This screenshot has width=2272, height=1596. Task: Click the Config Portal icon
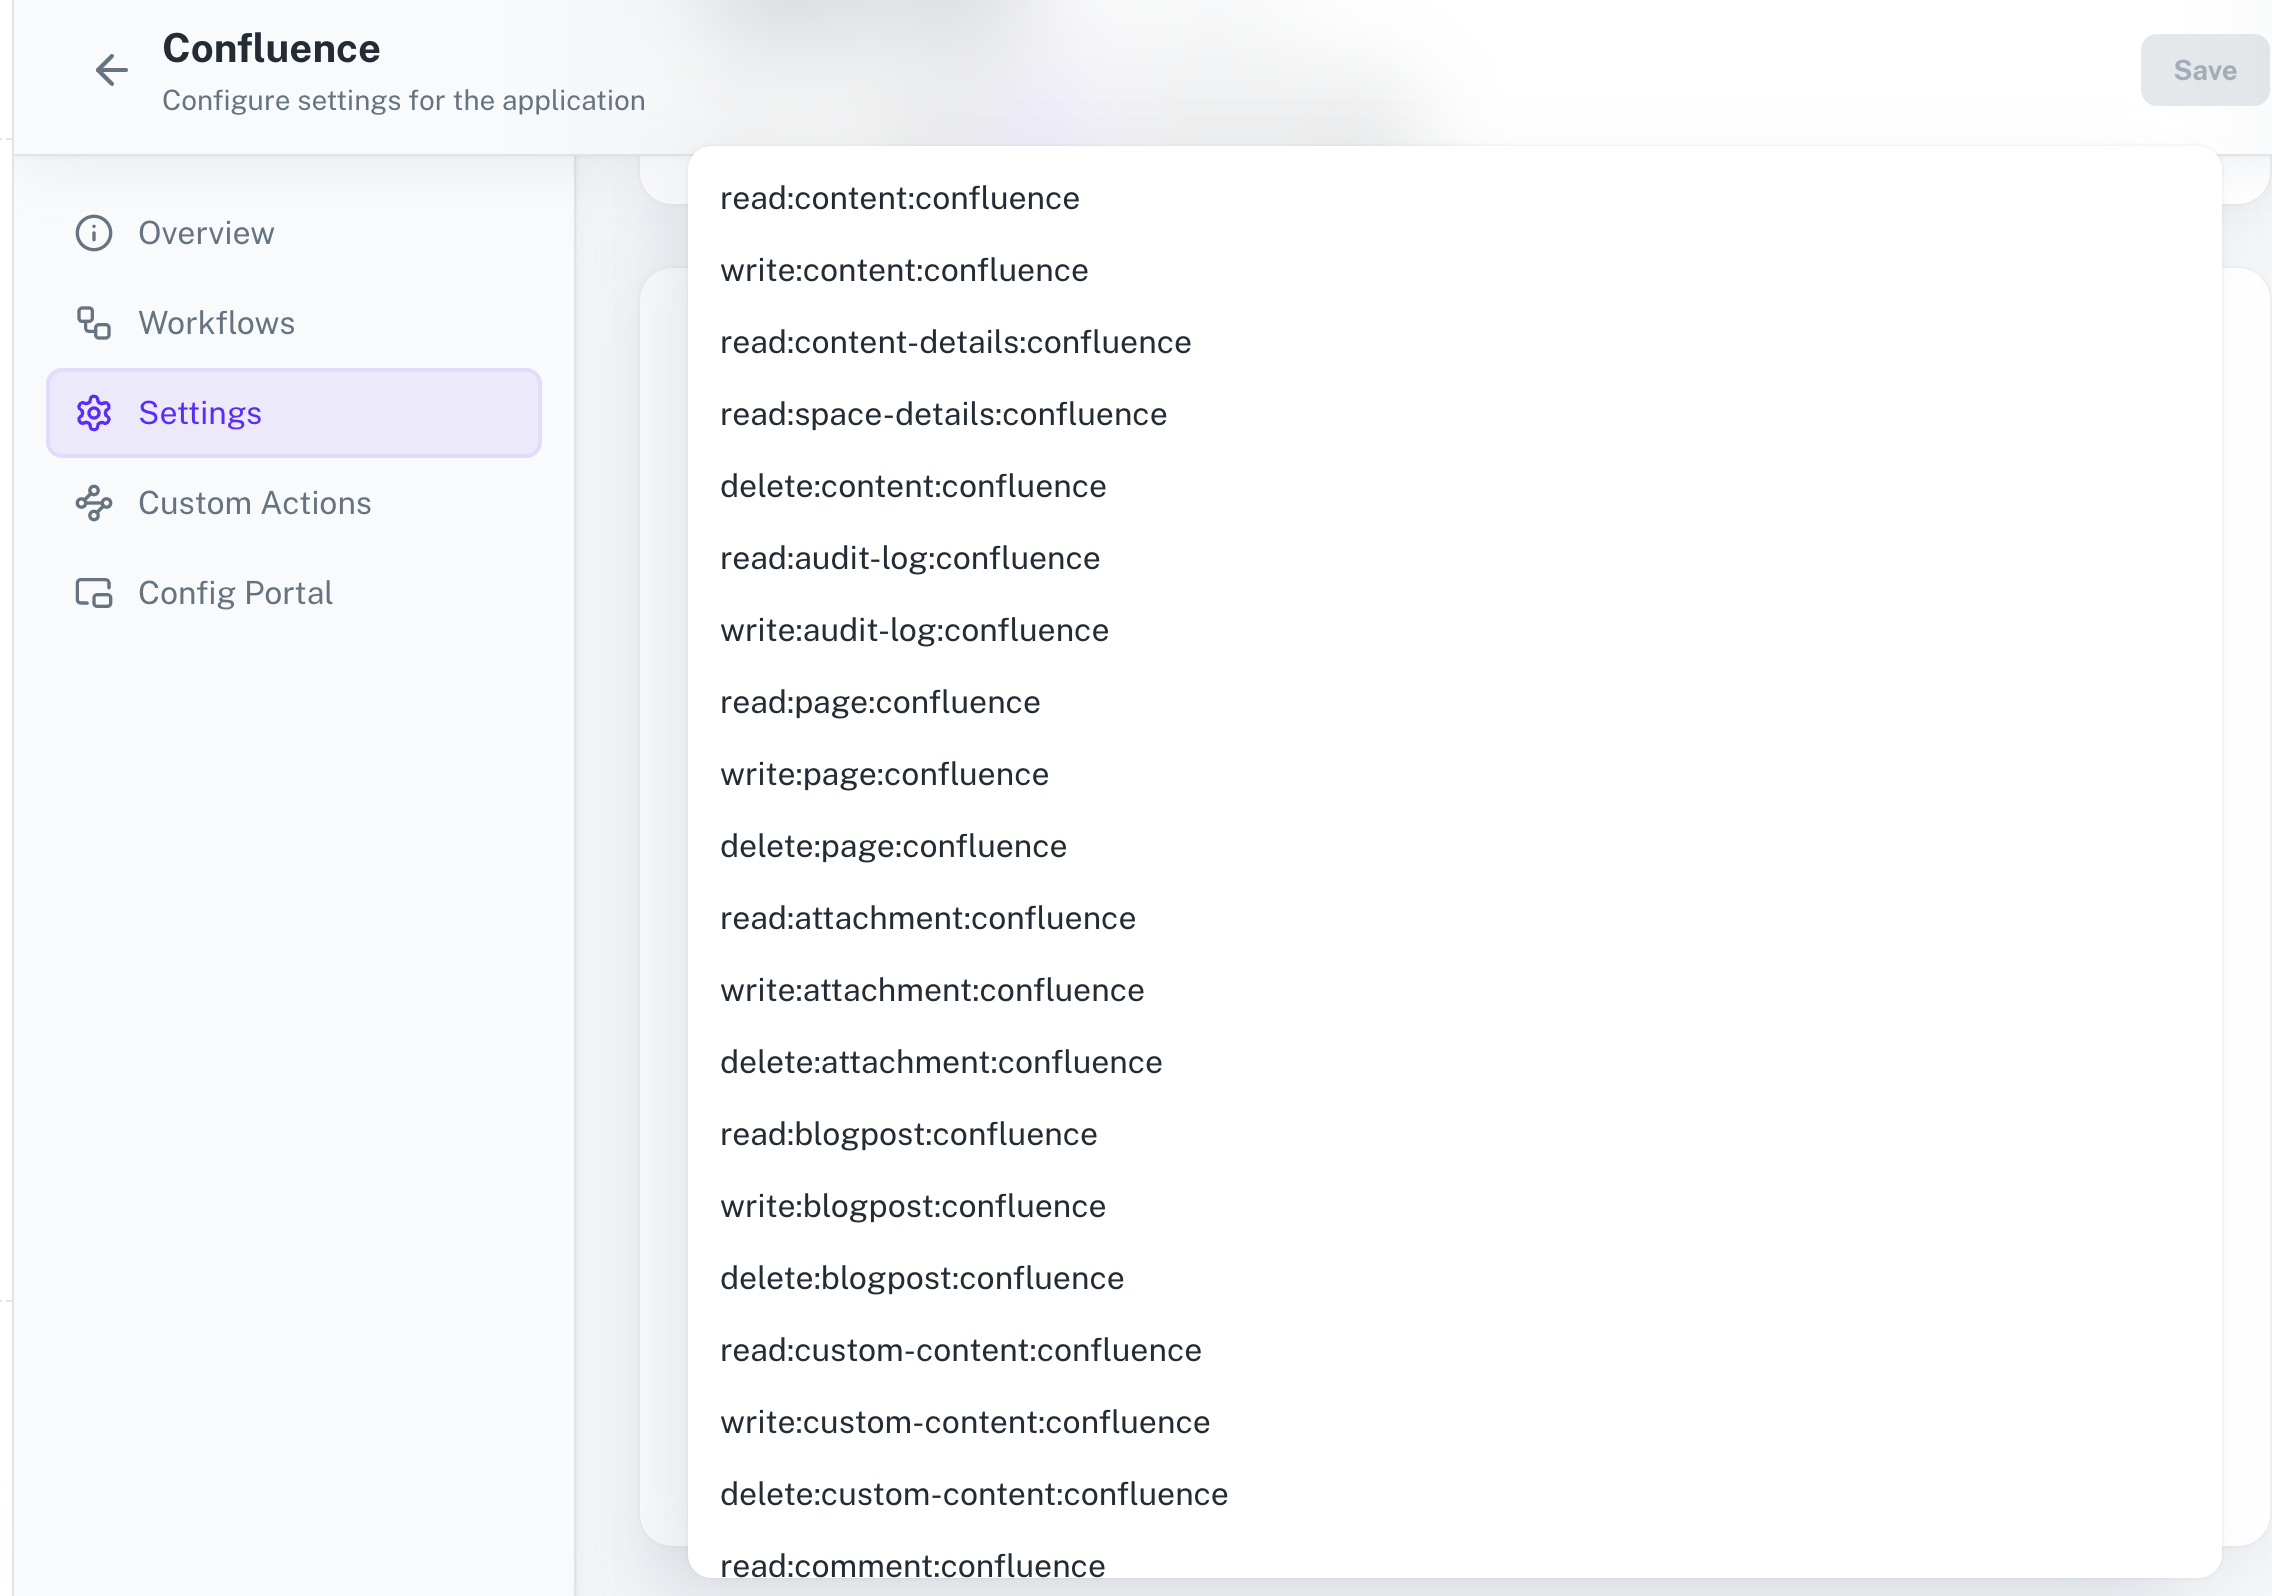tap(93, 593)
